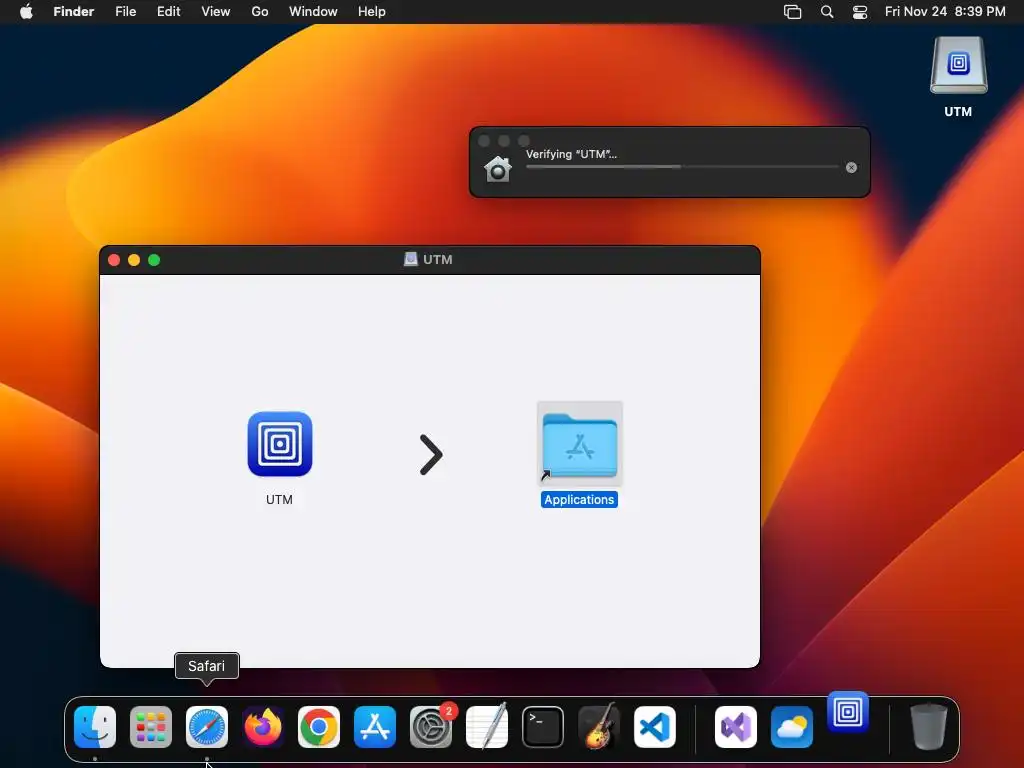Close the UTM disk image window
The height and width of the screenshot is (768, 1024).
point(114,260)
